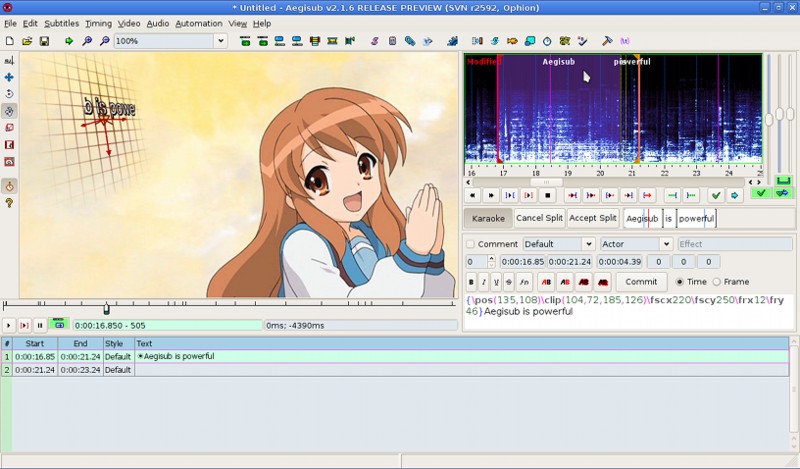Zoom video out with the minus magnifier
Screen dimensions: 800x469
[104, 41]
